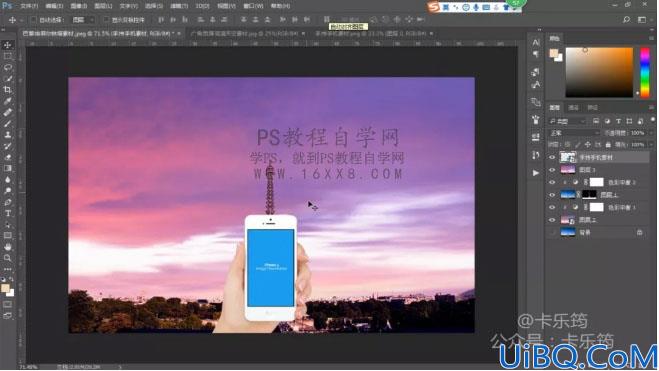Select the Brush tool
The height and width of the screenshot is (371, 659).
[8, 124]
